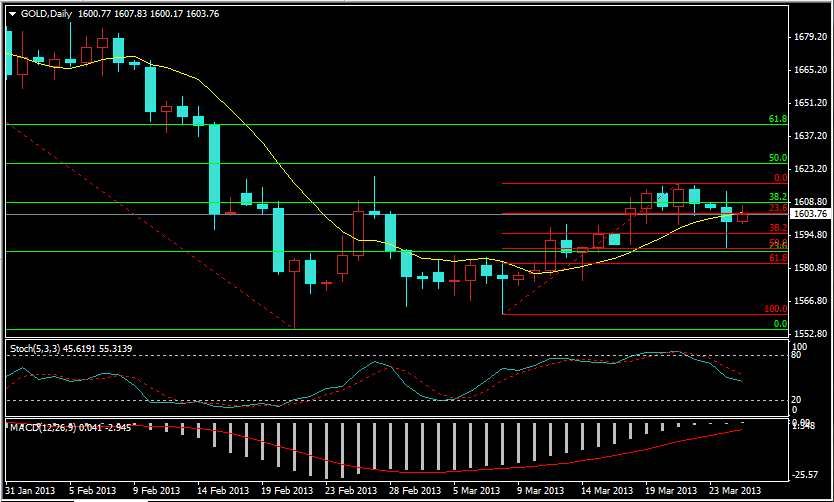Image resolution: width=834 pixels, height=502 pixels.
Task: Click the 1608.80 price axis label
Action: (x=810, y=202)
